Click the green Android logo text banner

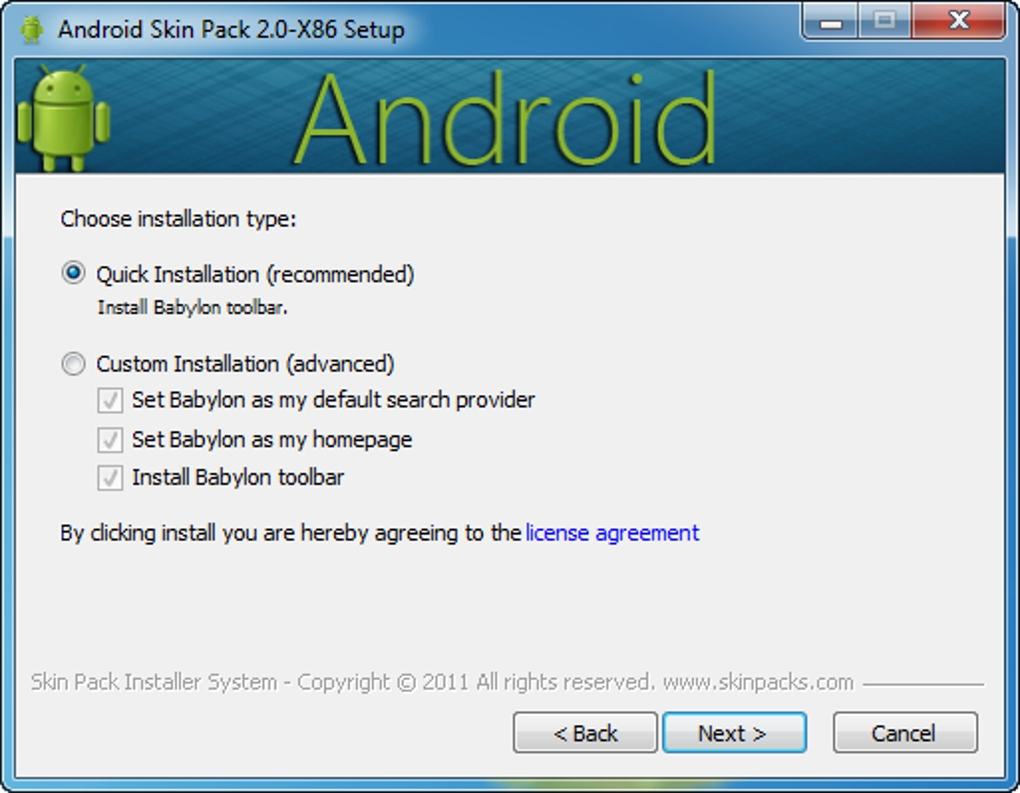click(x=506, y=118)
